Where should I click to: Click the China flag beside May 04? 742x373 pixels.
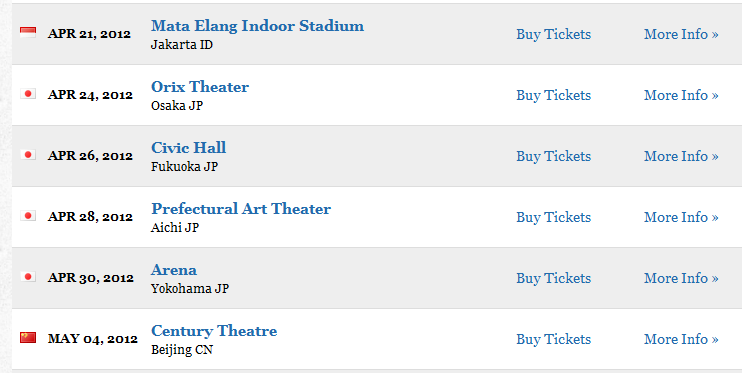pos(28,337)
